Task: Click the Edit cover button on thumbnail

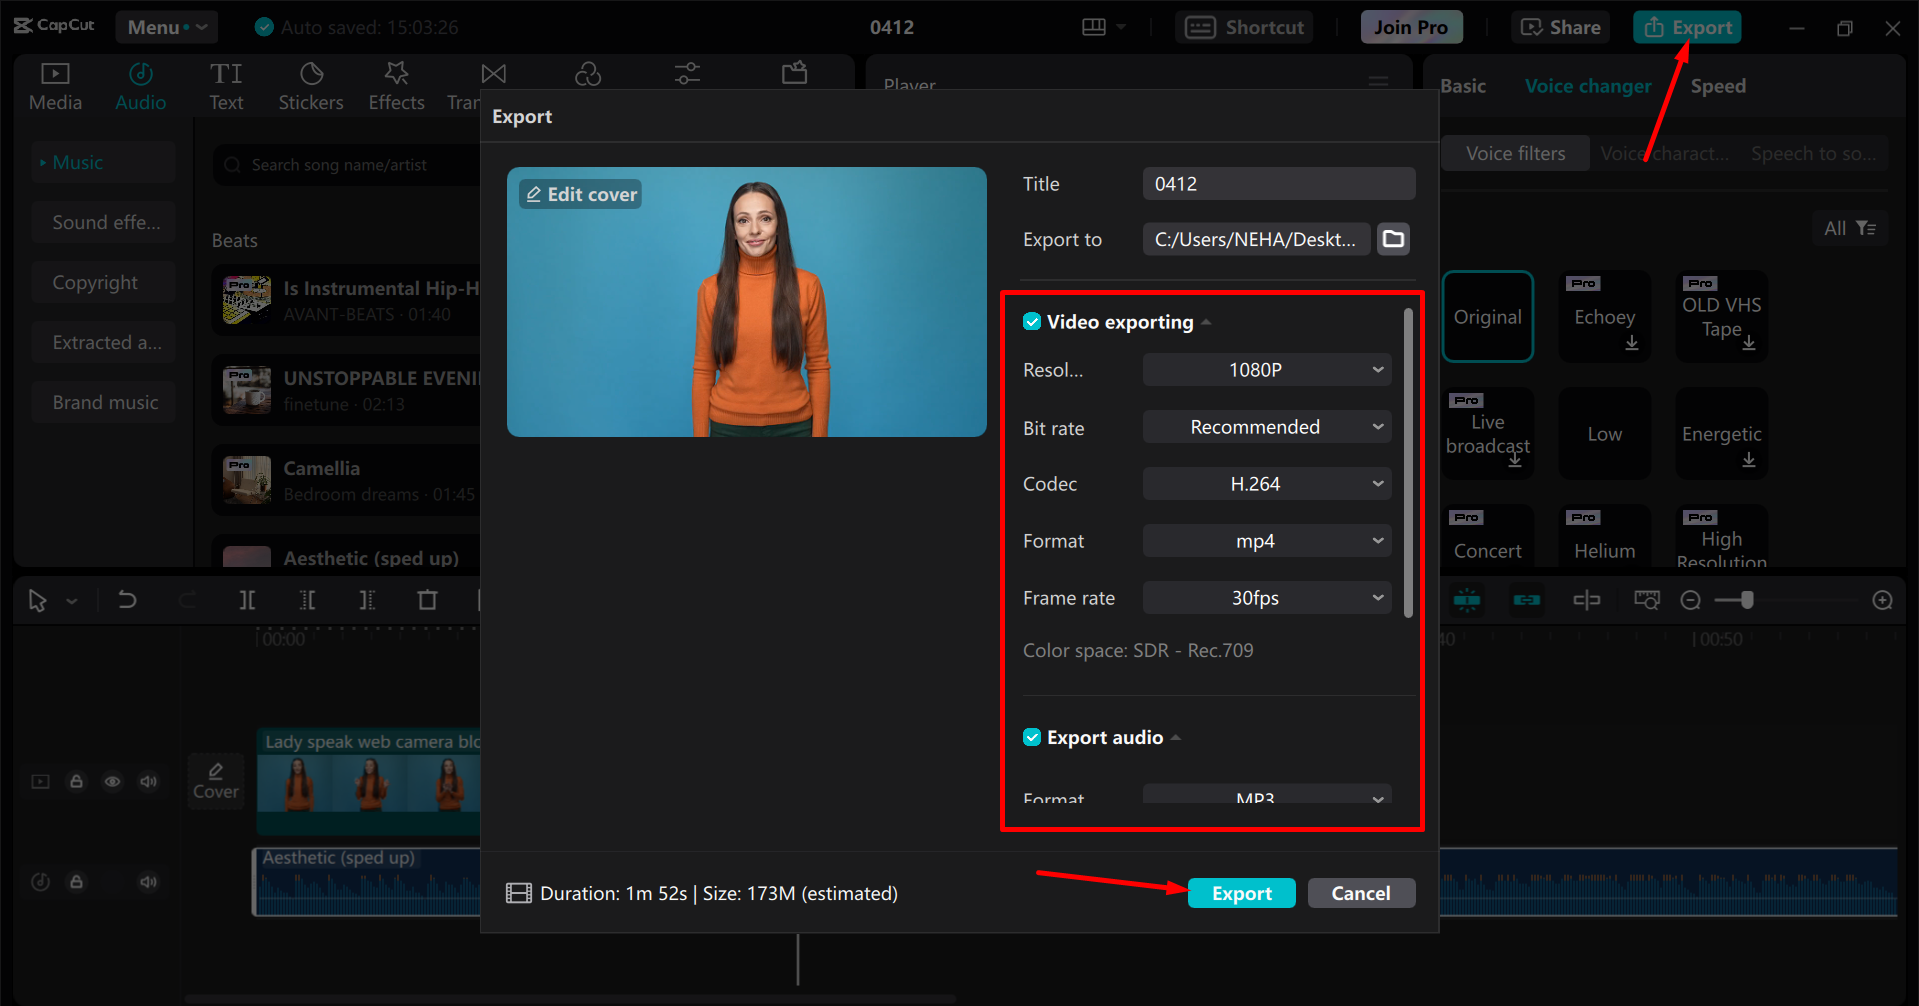Action: [581, 194]
